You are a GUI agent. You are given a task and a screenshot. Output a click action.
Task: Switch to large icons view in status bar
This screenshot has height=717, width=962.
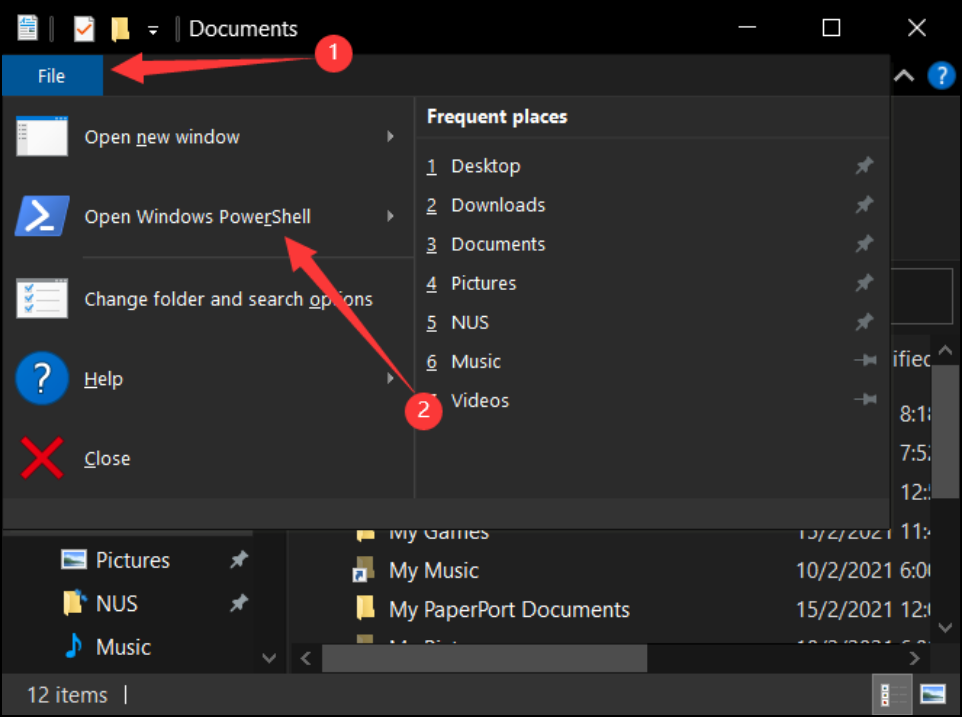click(x=932, y=693)
